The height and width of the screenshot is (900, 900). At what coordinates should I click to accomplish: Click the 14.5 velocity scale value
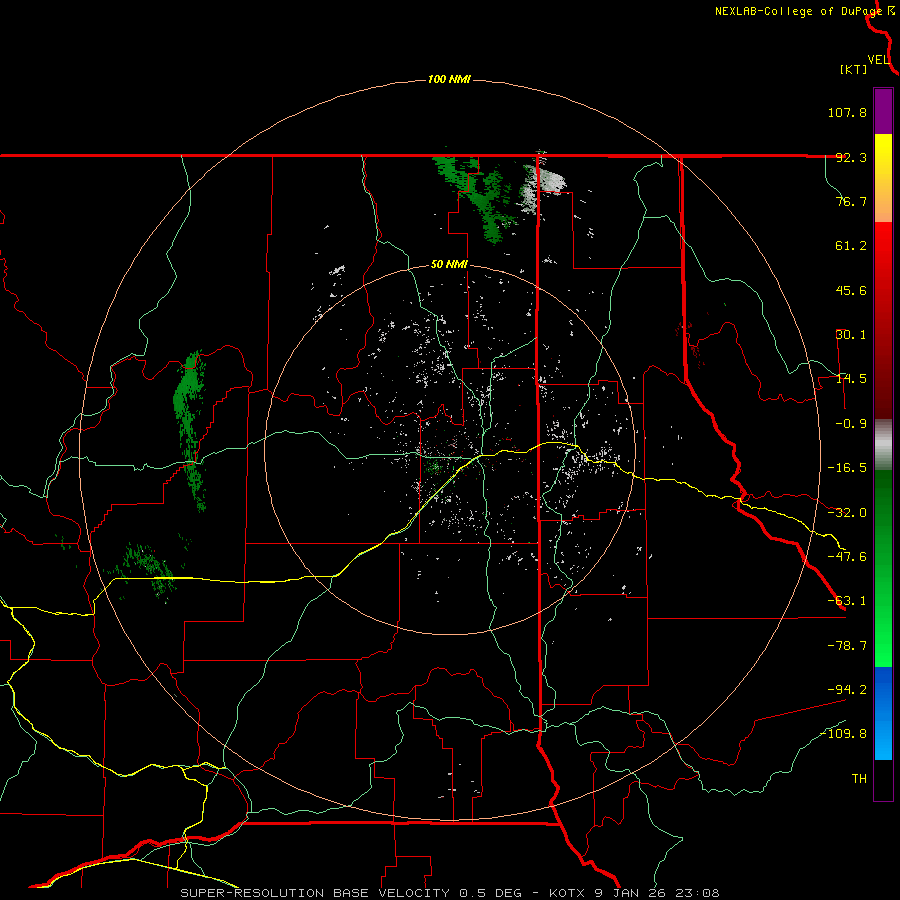851,379
